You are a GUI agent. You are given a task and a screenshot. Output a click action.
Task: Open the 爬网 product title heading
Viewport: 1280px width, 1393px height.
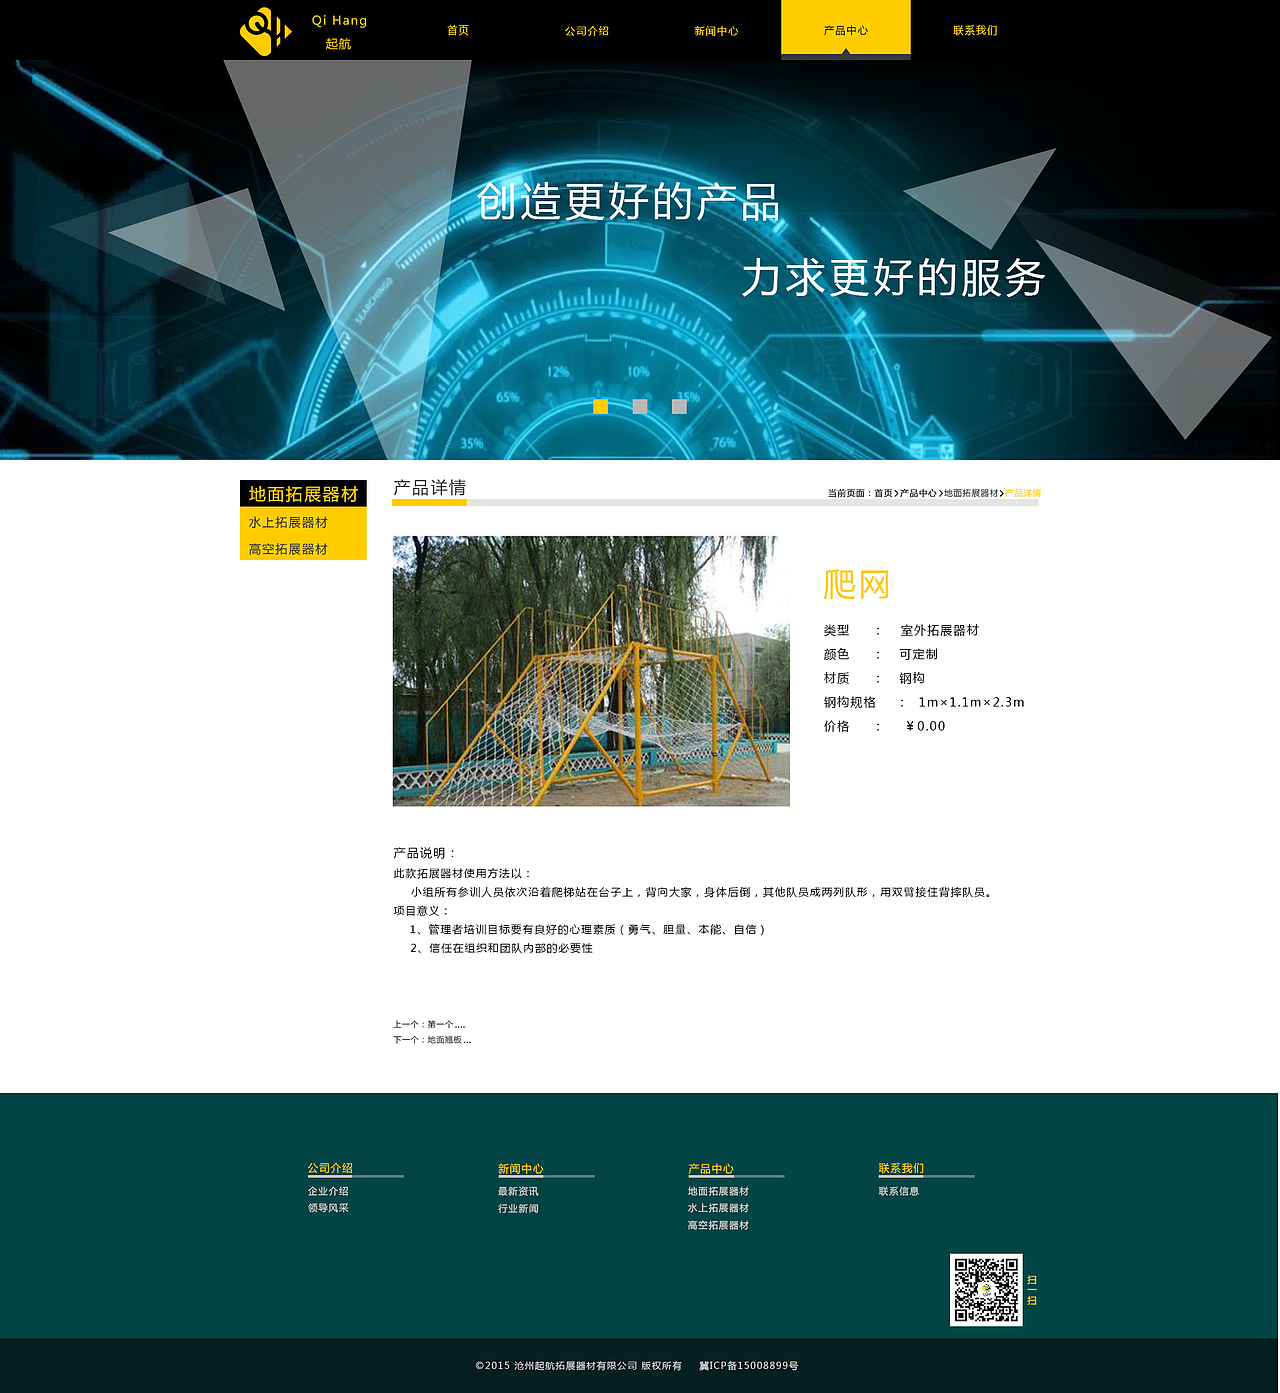pyautogui.click(x=855, y=584)
